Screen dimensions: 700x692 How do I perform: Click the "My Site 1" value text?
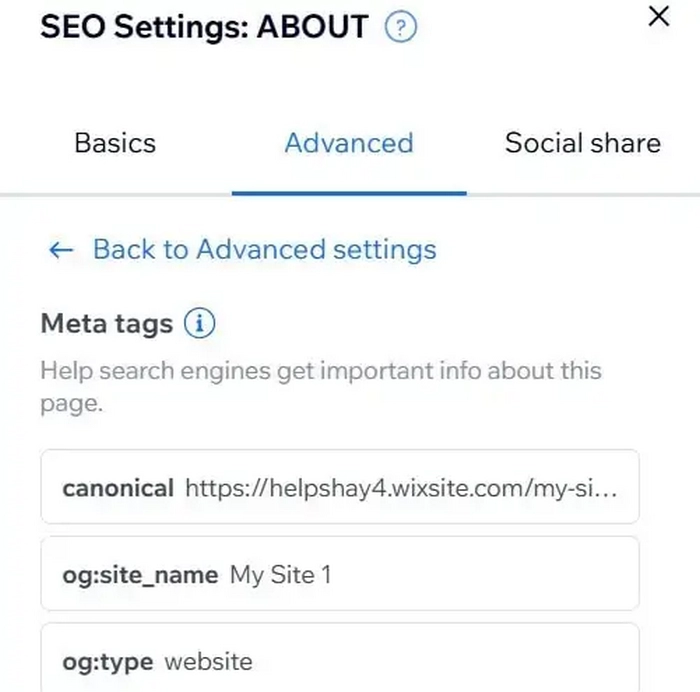tap(280, 575)
